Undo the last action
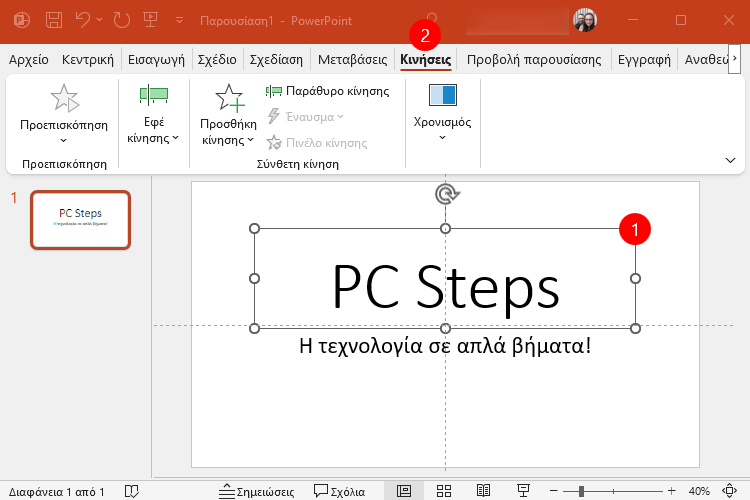This screenshot has width=750, height=500. tap(83, 20)
